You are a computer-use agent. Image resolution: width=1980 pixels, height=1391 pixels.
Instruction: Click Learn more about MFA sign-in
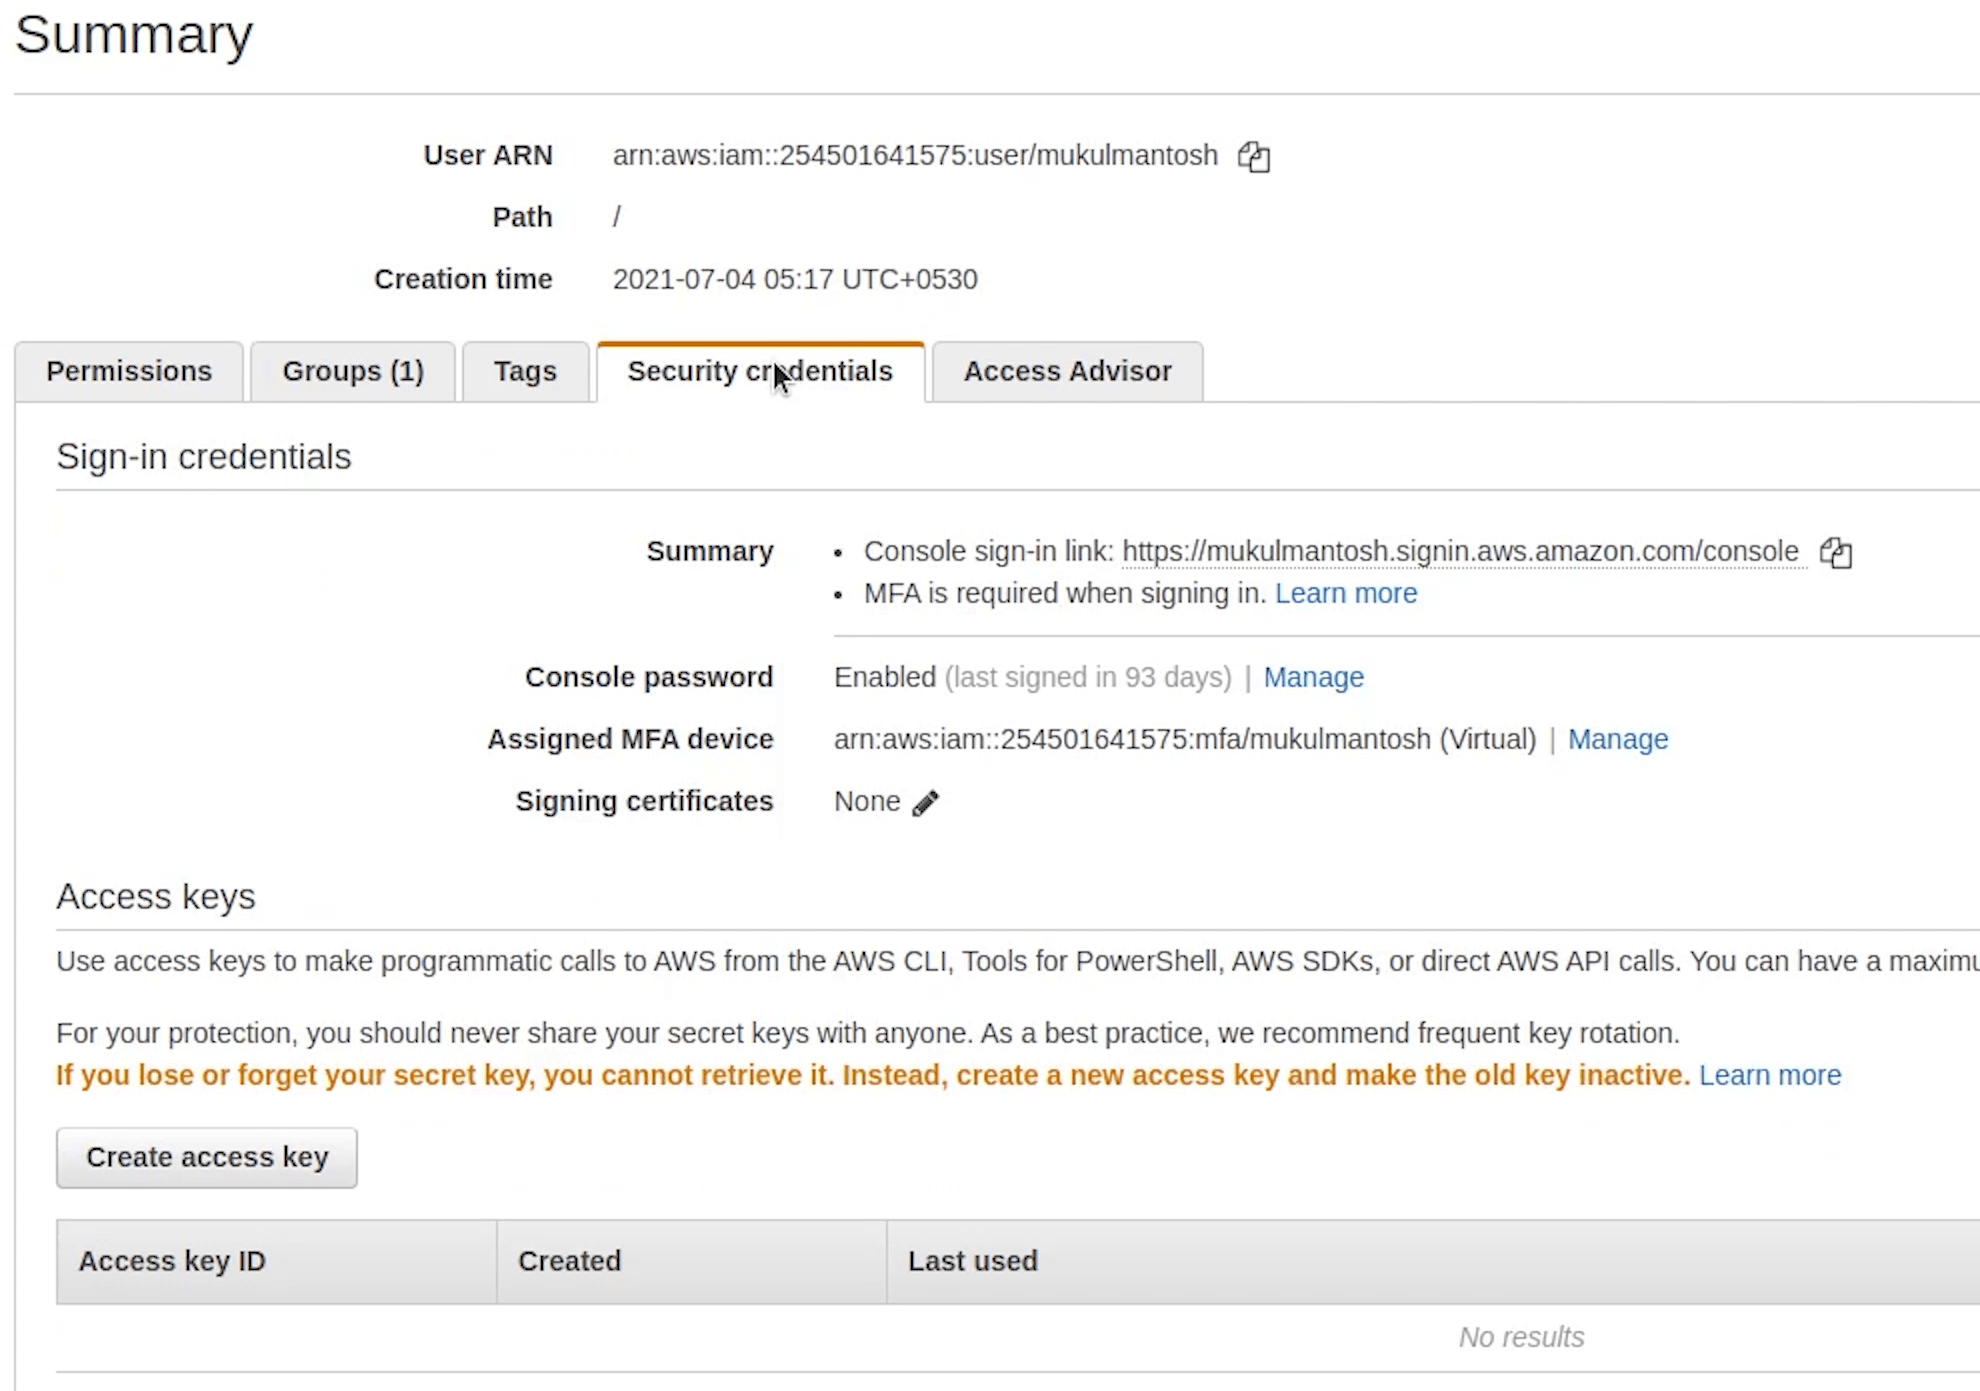(1345, 594)
